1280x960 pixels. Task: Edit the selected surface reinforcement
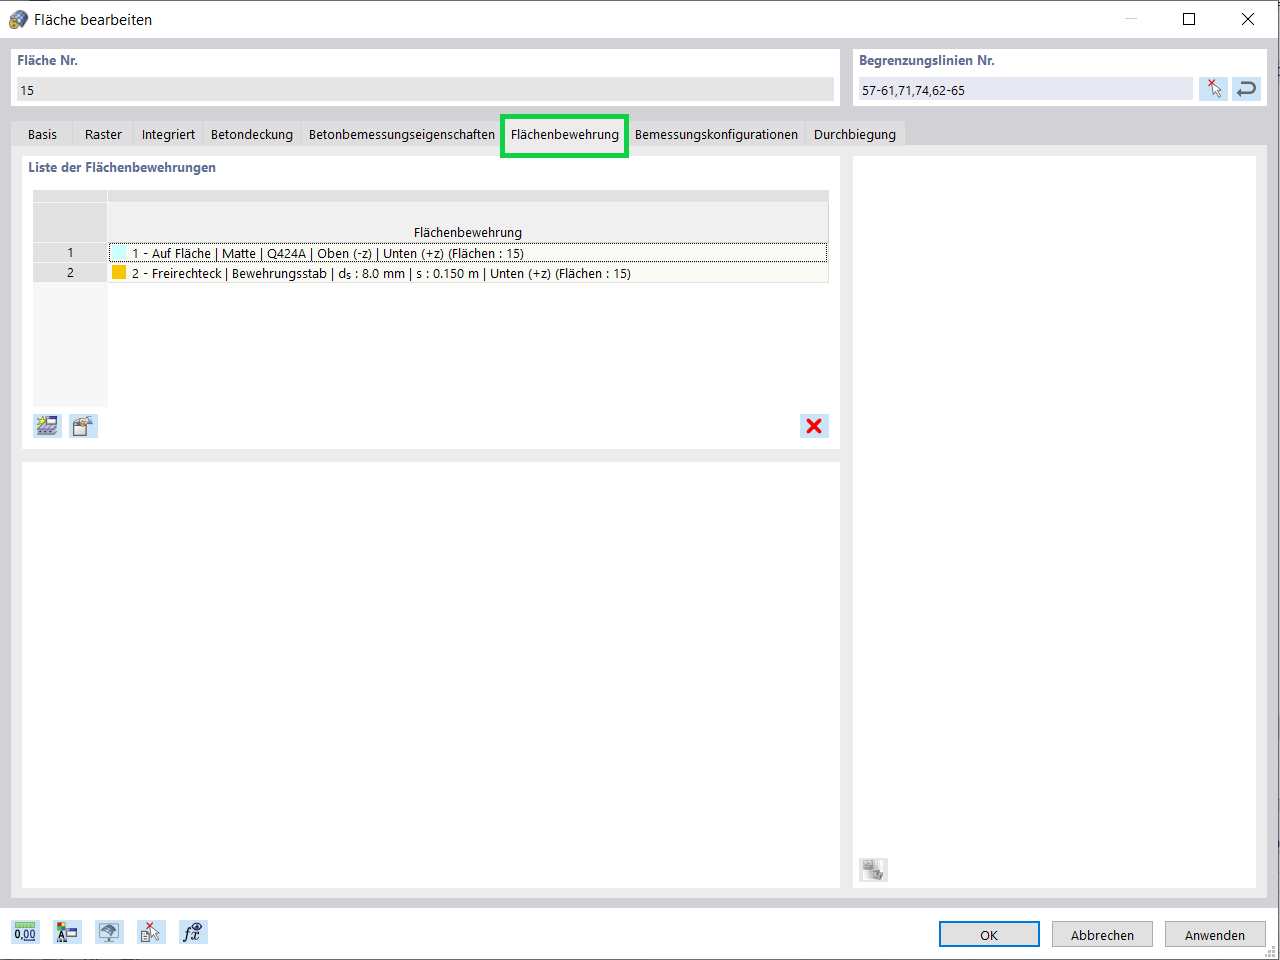pos(83,426)
